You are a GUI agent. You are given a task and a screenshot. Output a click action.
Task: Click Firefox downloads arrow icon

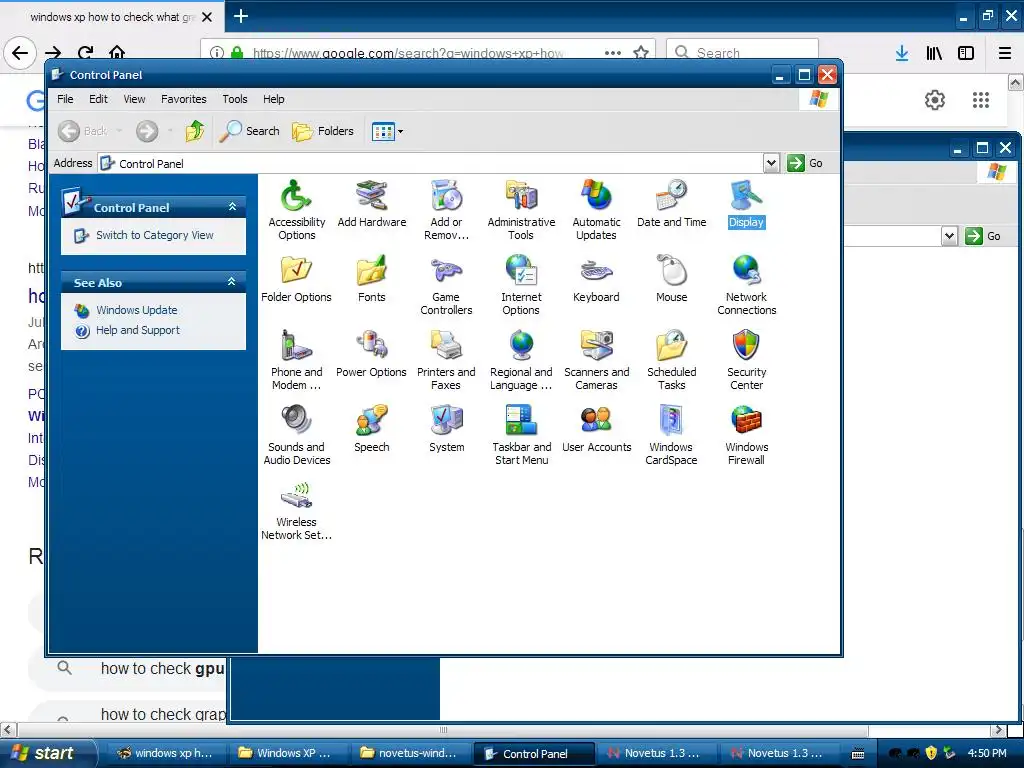tap(902, 53)
